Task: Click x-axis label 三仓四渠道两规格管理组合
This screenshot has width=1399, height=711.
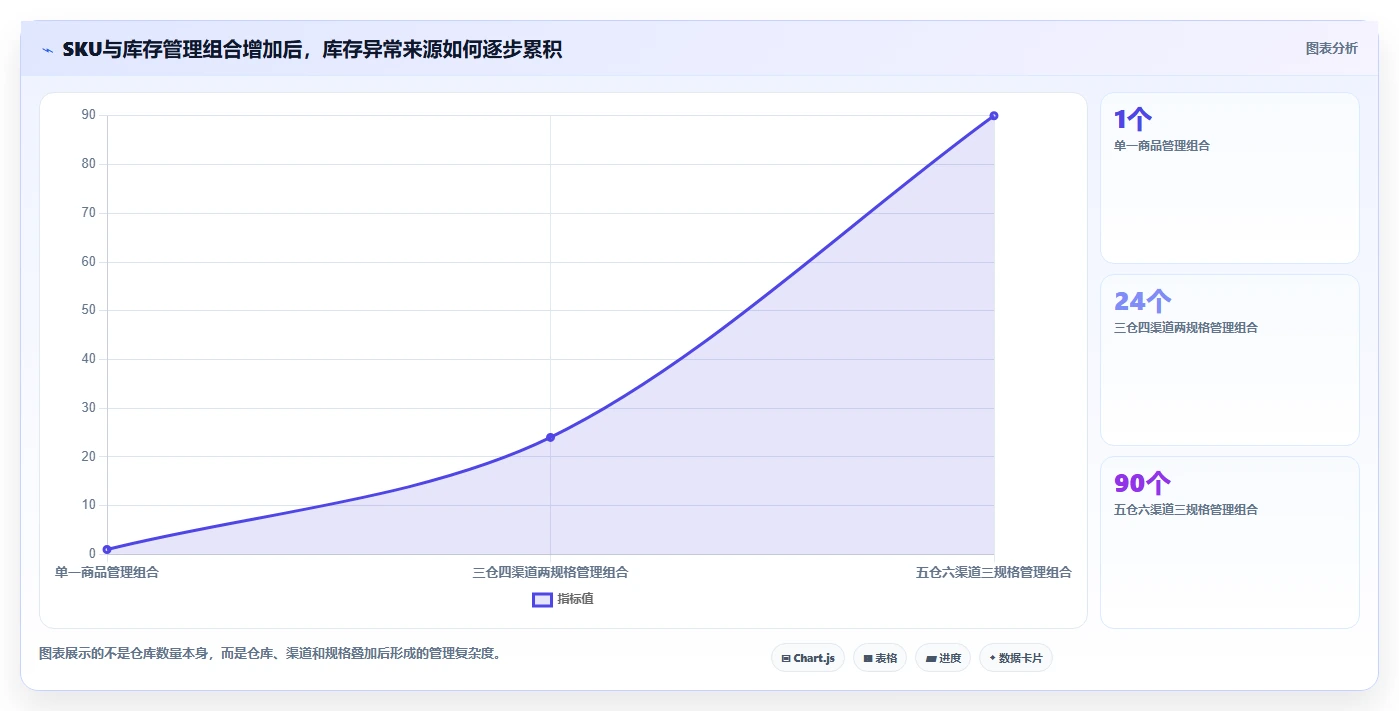Action: click(550, 573)
